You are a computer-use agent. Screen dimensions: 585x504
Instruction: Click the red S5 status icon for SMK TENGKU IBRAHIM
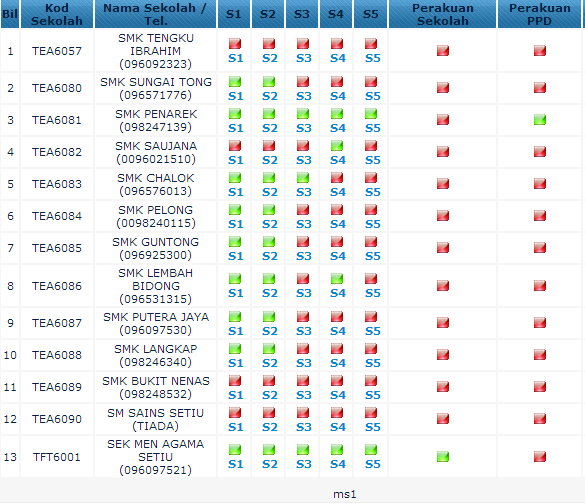click(x=371, y=44)
